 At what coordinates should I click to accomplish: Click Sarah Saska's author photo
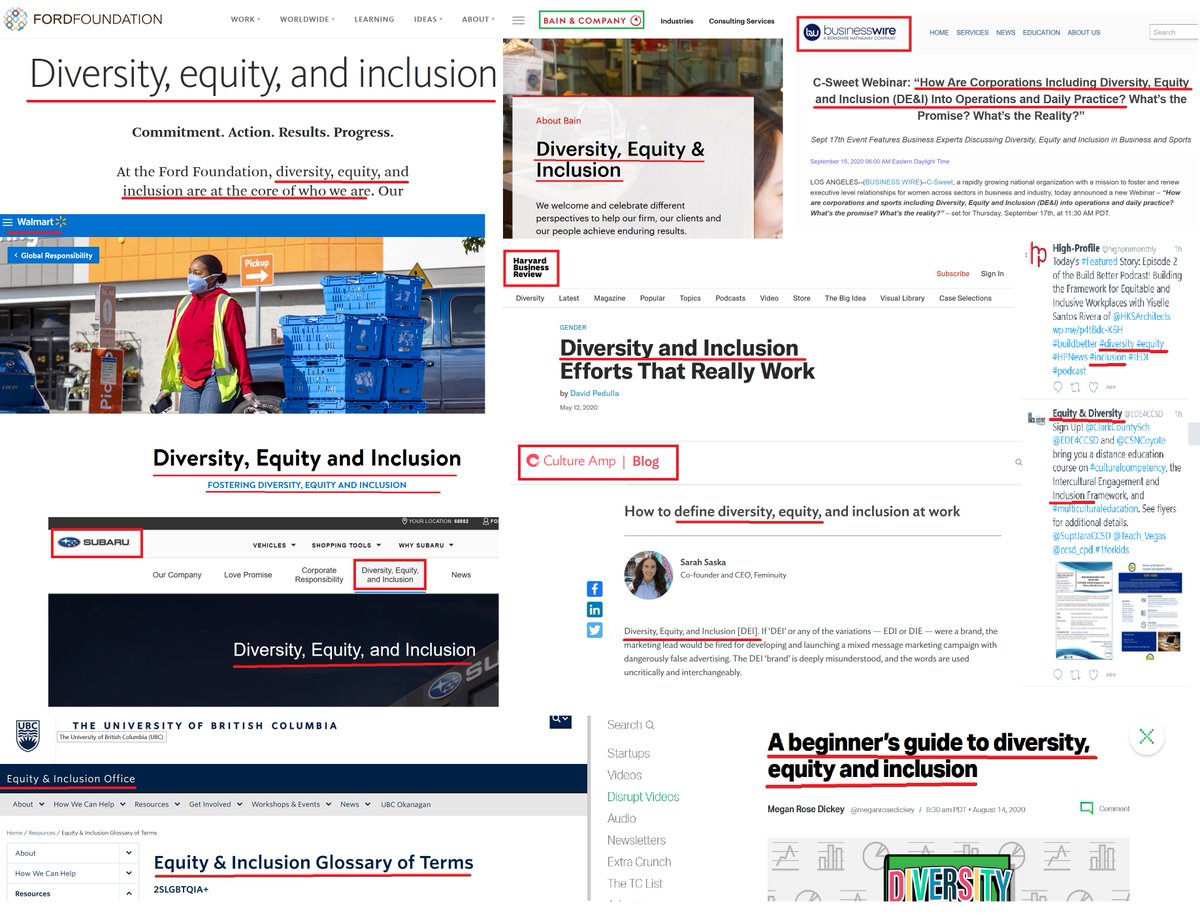648,575
